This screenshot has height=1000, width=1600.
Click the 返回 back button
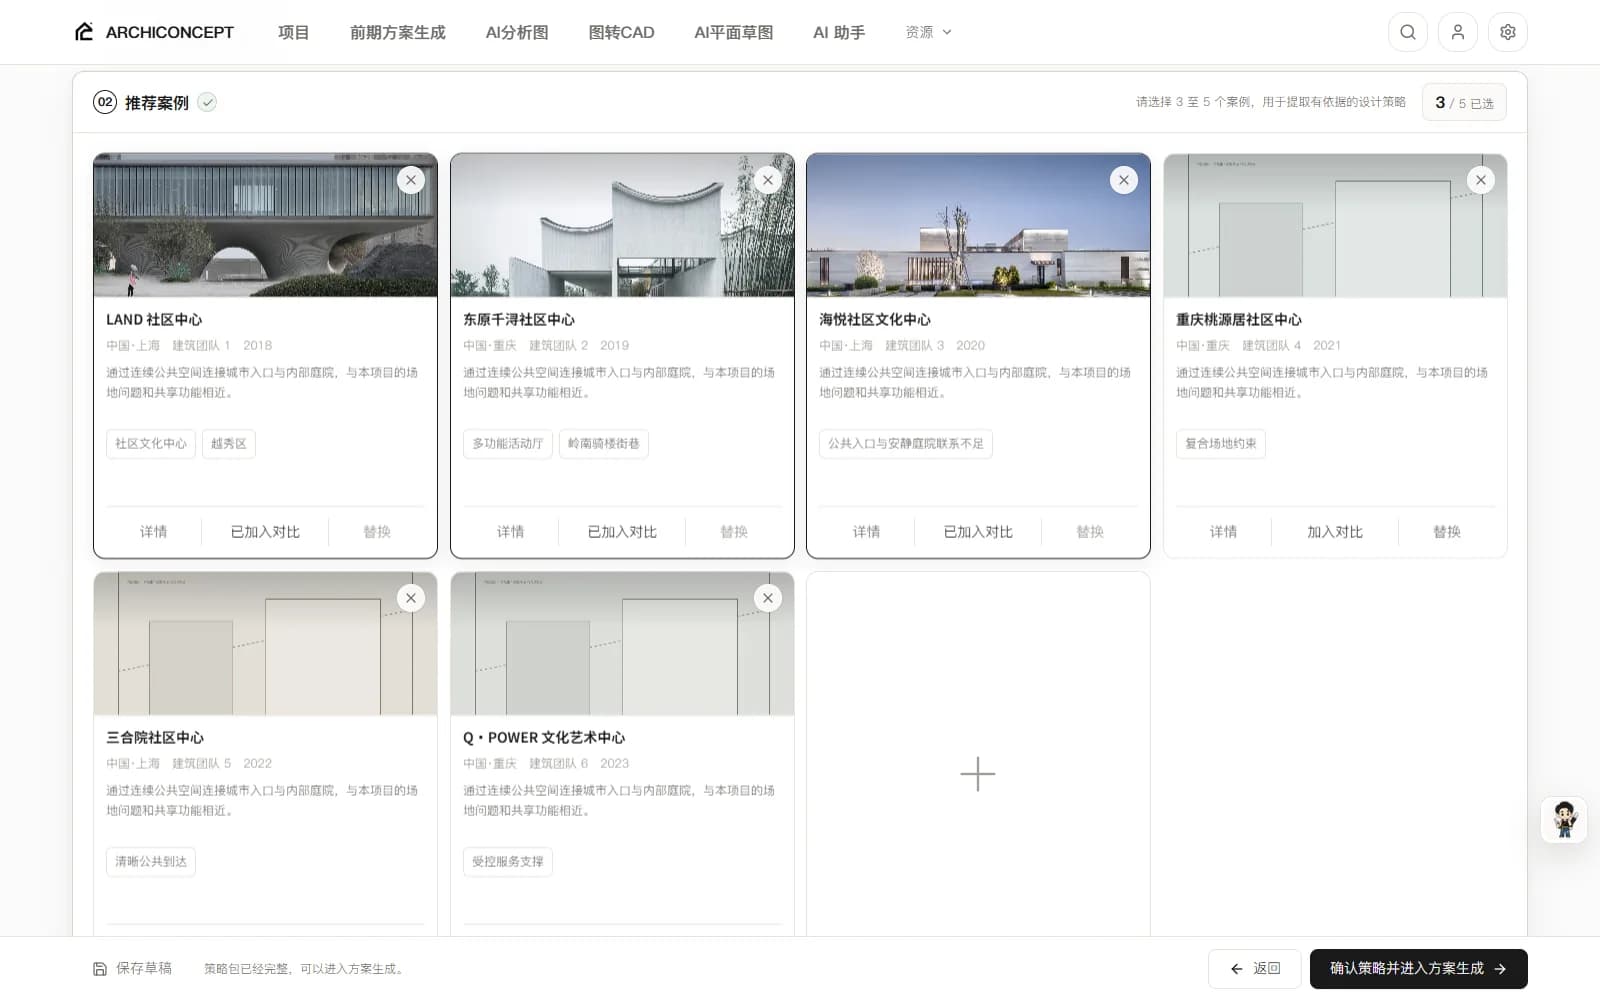point(1254,969)
